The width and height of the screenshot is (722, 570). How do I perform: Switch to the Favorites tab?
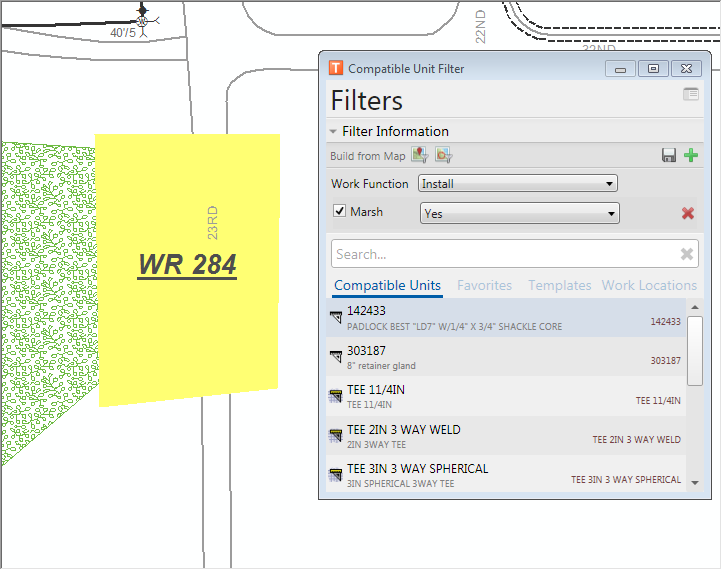point(484,285)
